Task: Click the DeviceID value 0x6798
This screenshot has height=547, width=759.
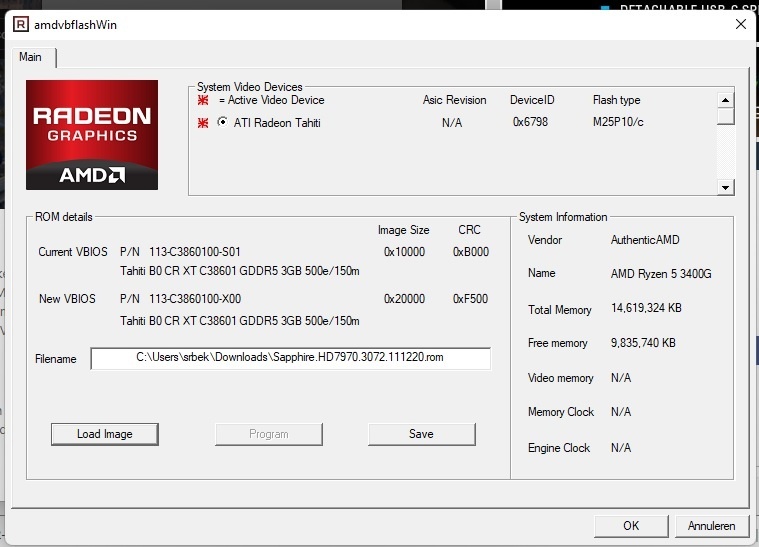Action: point(531,122)
